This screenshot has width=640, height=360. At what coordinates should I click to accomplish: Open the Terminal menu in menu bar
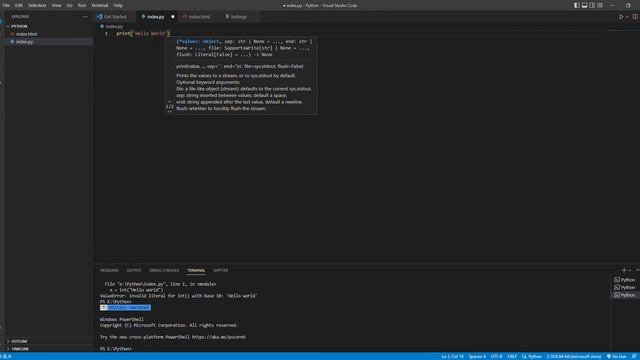pos(100,5)
